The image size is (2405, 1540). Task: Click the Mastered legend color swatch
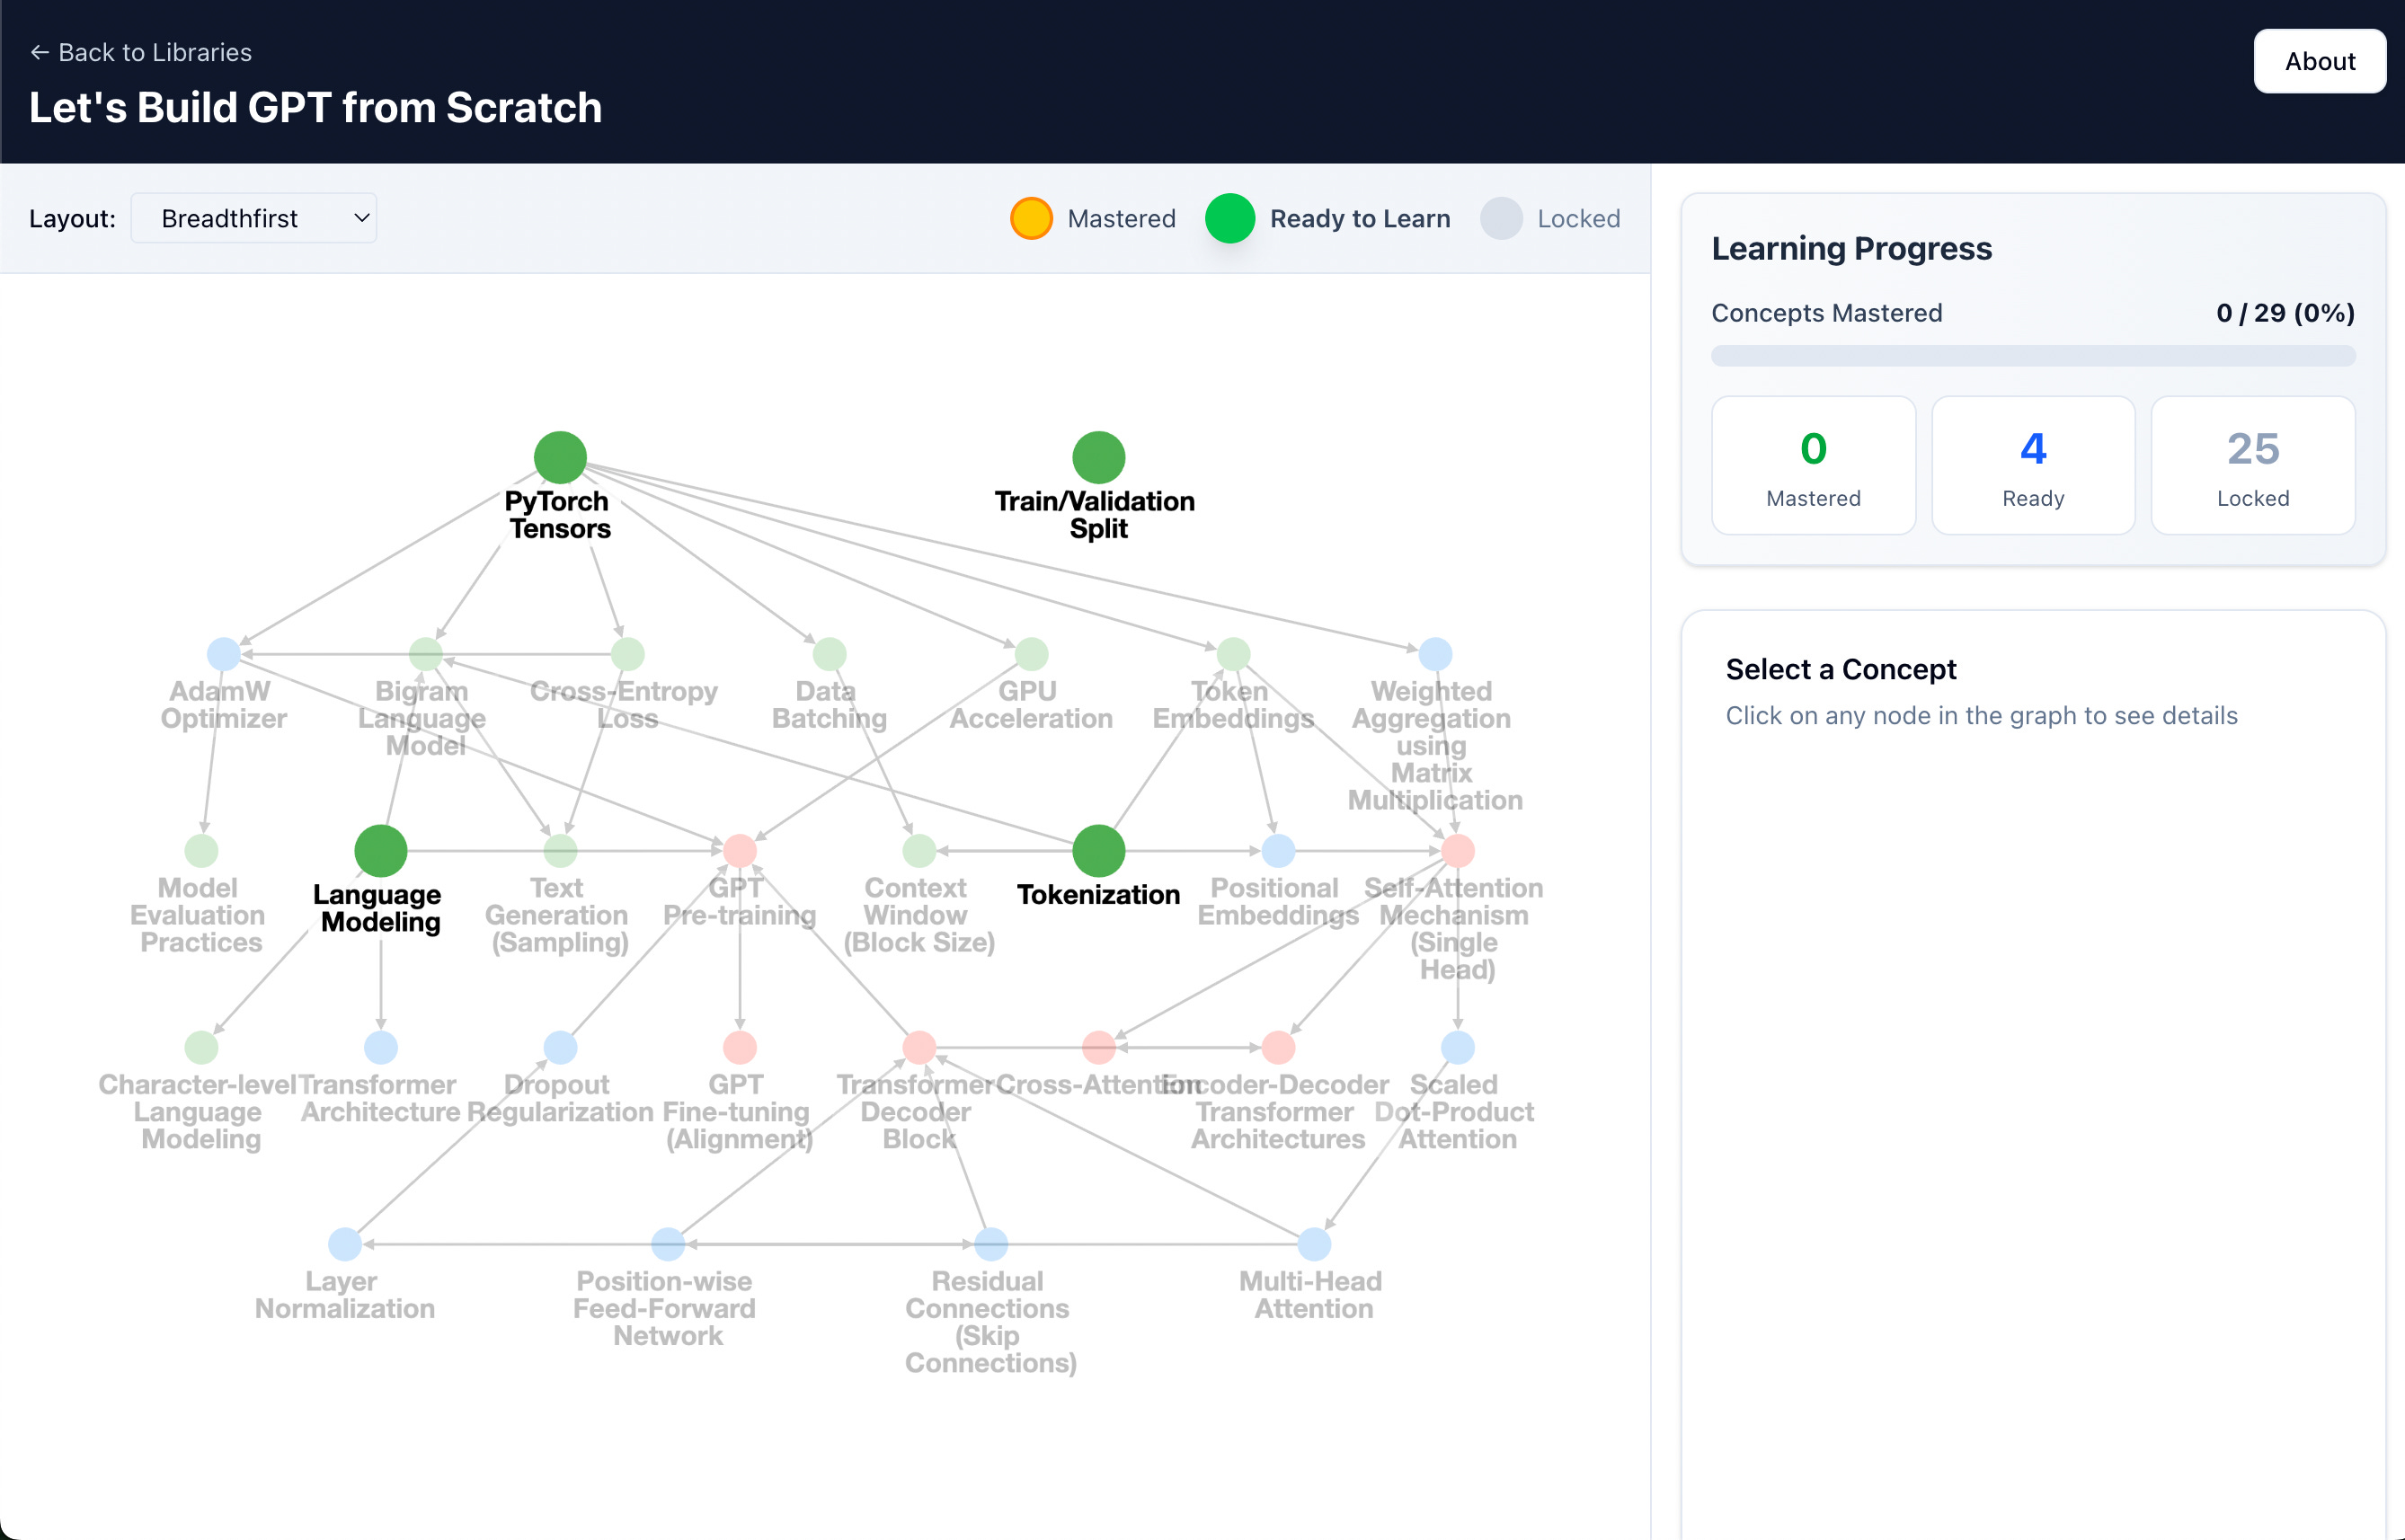tap(1031, 218)
